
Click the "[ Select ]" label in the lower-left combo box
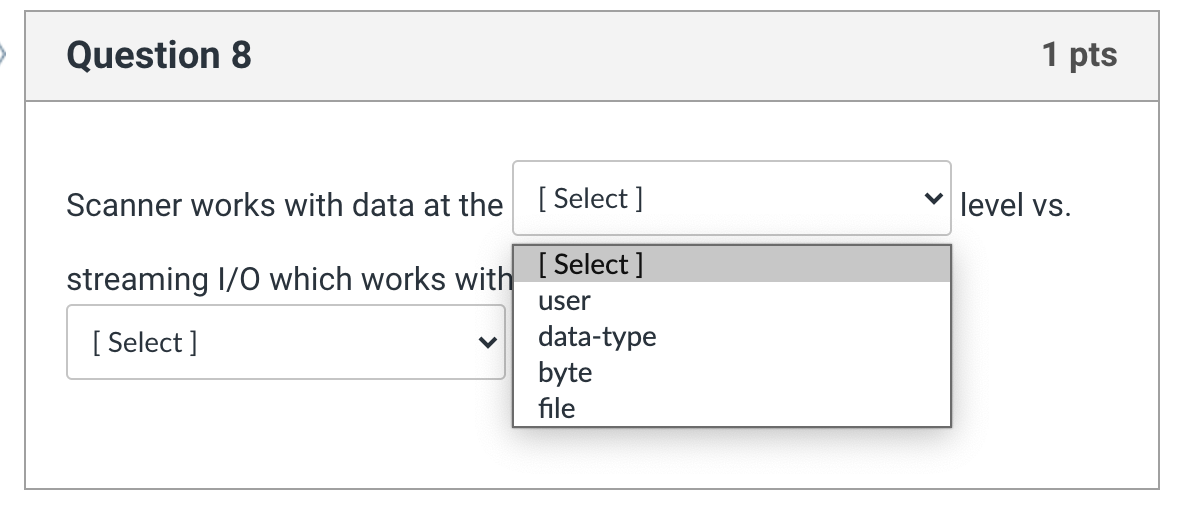145,342
